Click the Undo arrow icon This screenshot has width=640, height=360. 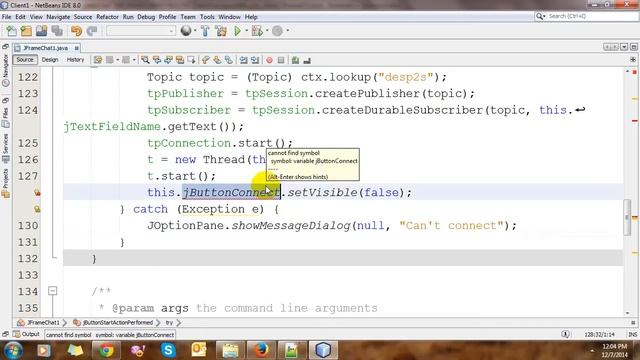[76, 31]
